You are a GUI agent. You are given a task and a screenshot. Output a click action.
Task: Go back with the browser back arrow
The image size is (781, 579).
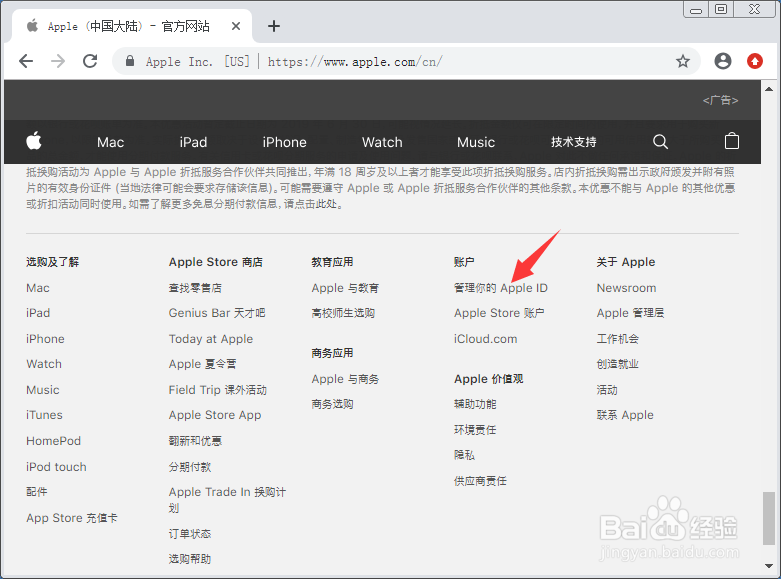coord(26,61)
